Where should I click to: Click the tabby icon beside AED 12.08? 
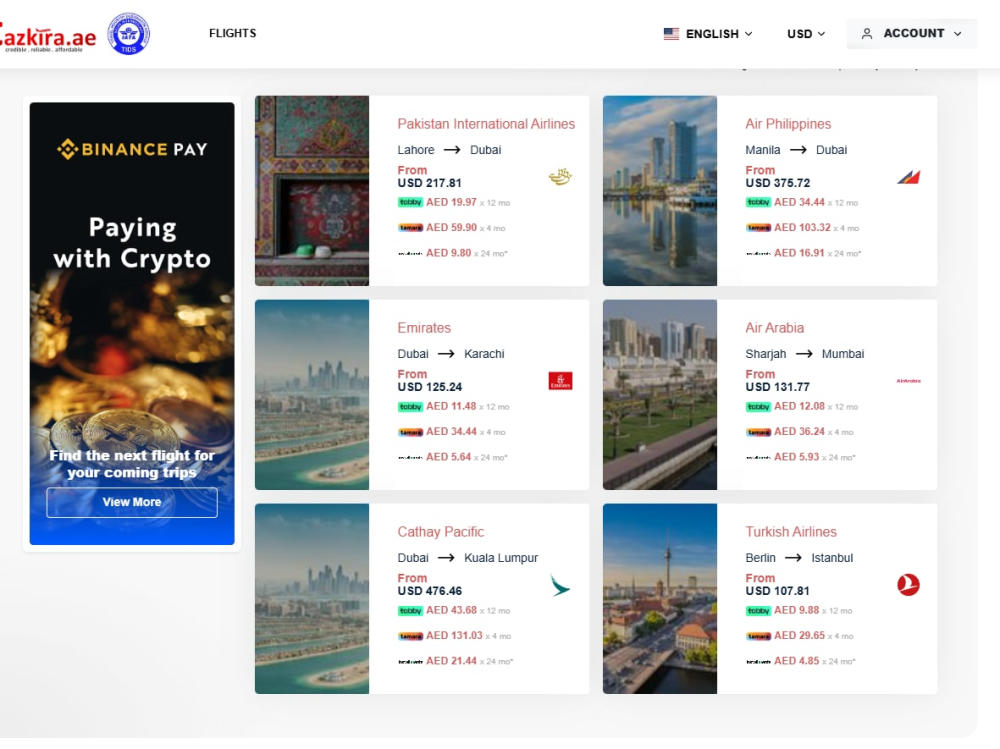(x=758, y=406)
